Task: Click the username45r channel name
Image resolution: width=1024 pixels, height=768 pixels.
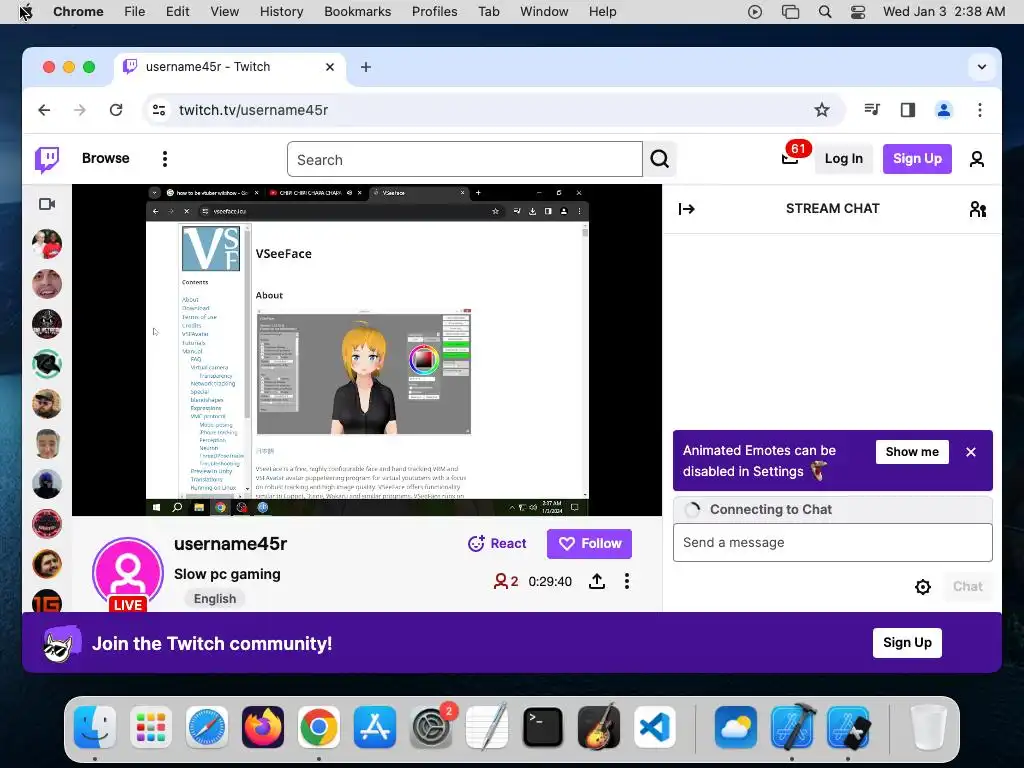Action: click(231, 544)
